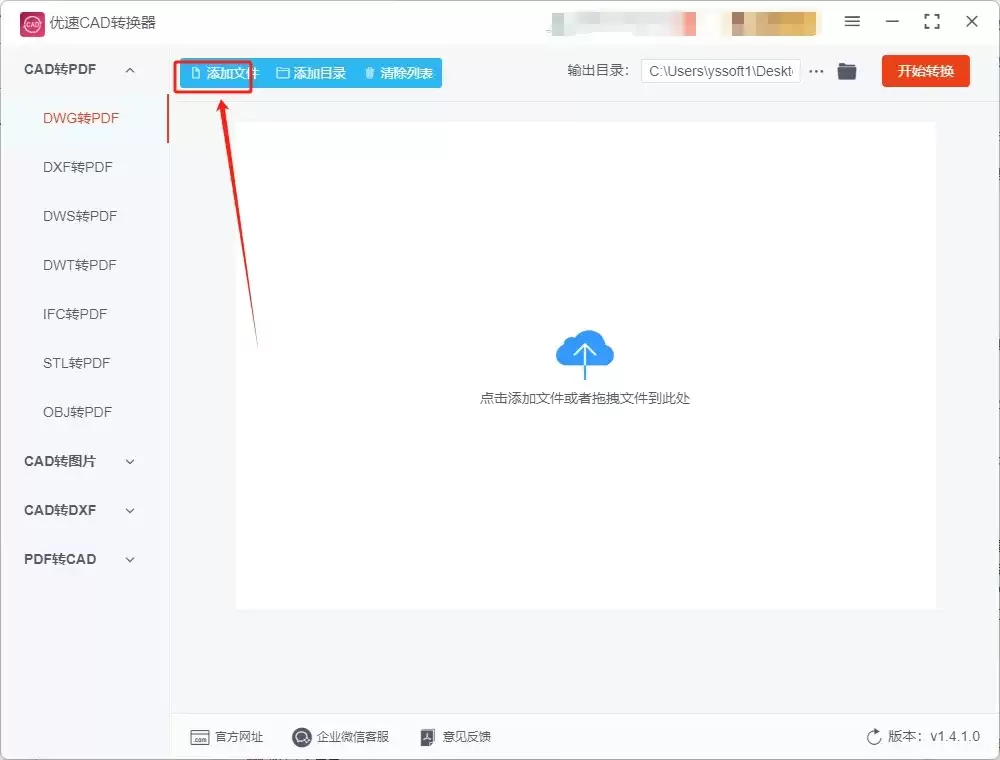Click the 优速CAD转换器 logo icon
This screenshot has width=1000, height=760.
coord(30,21)
